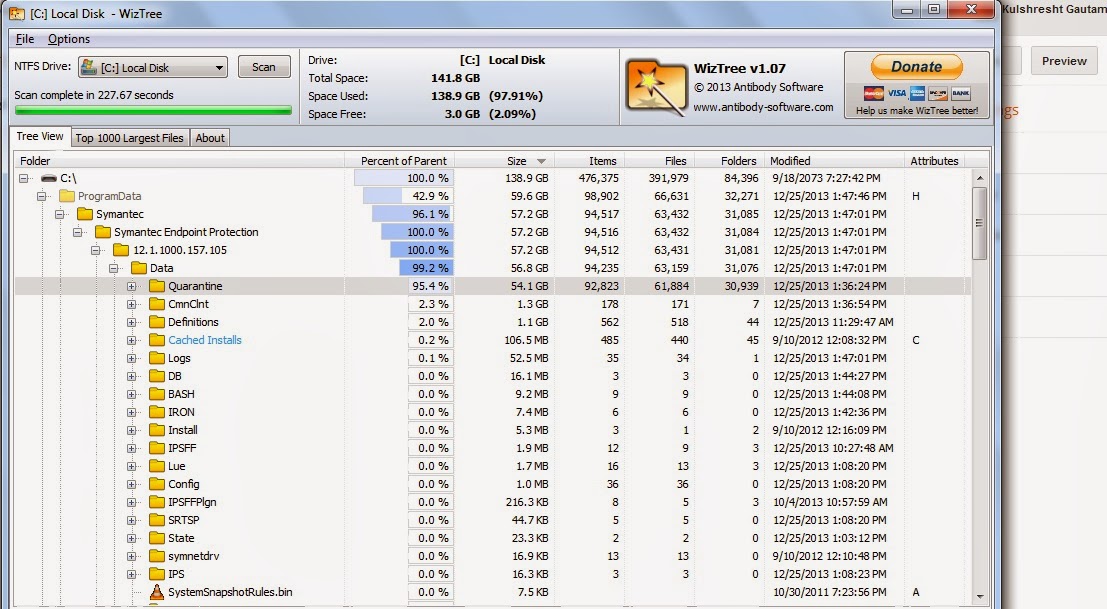Expand the Cached Installs folder node

(131, 340)
